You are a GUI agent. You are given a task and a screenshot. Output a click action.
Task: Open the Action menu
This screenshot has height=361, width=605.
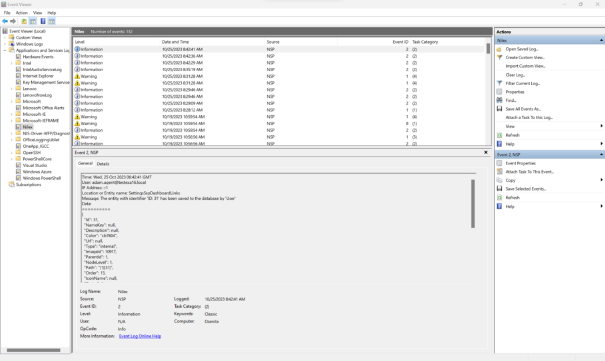22,13
